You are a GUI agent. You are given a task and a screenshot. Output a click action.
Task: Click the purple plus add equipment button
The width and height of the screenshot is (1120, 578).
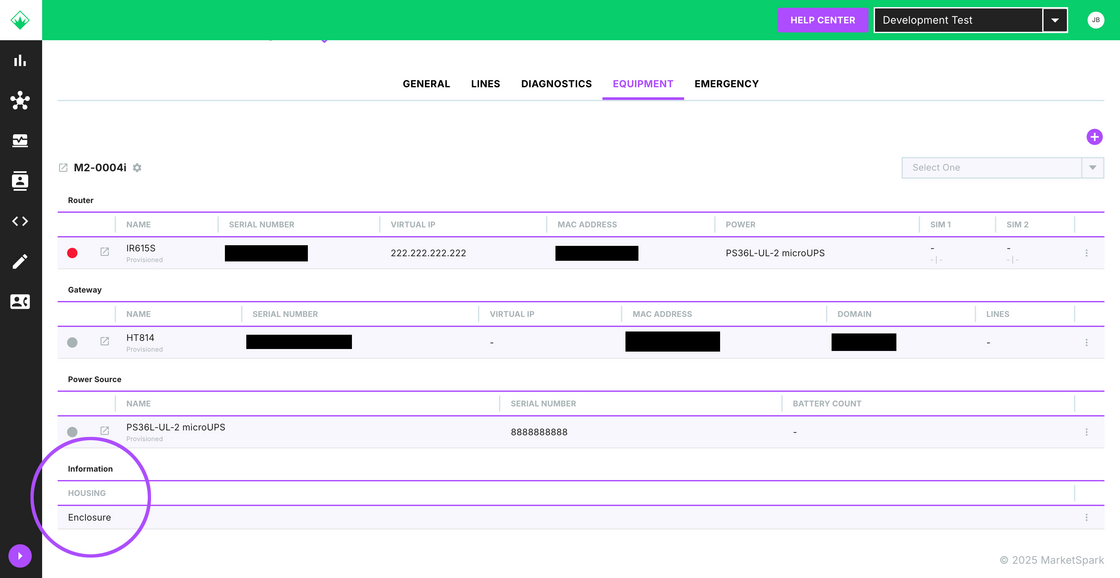1094,137
